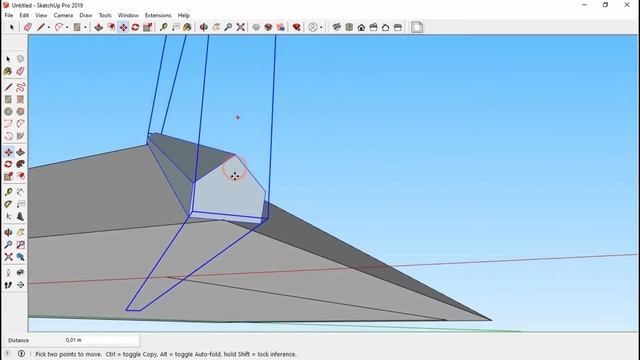Open the Camera menu
640x360 pixels.
coord(63,15)
